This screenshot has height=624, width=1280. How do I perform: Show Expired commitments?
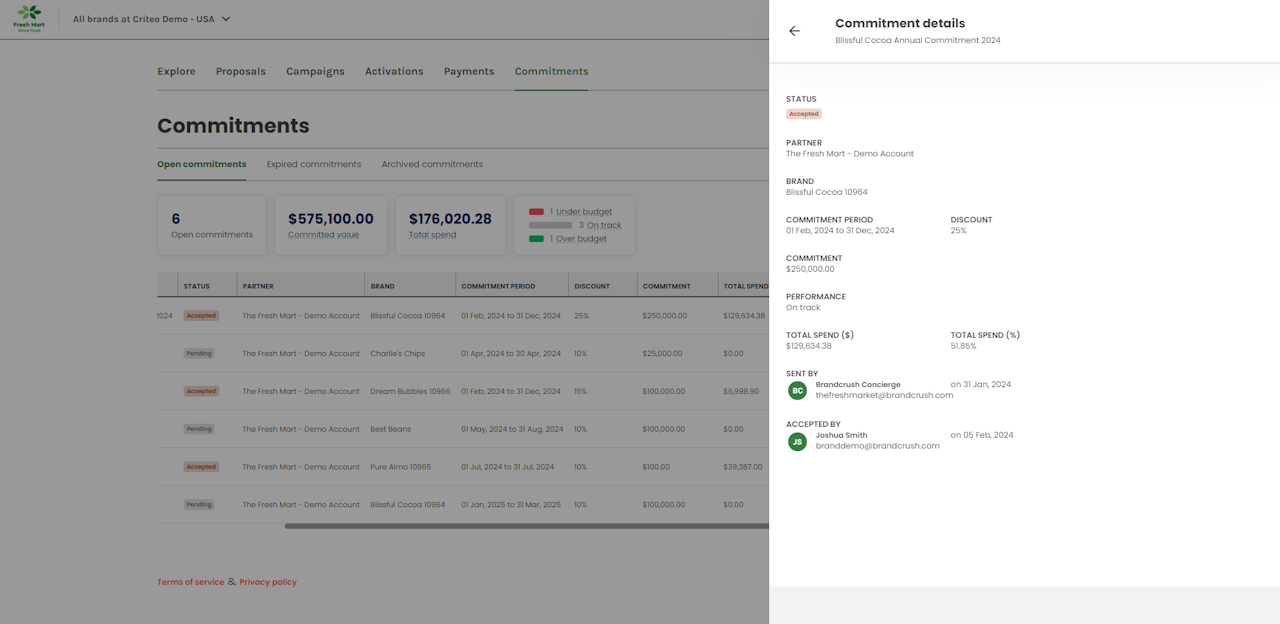tap(313, 164)
